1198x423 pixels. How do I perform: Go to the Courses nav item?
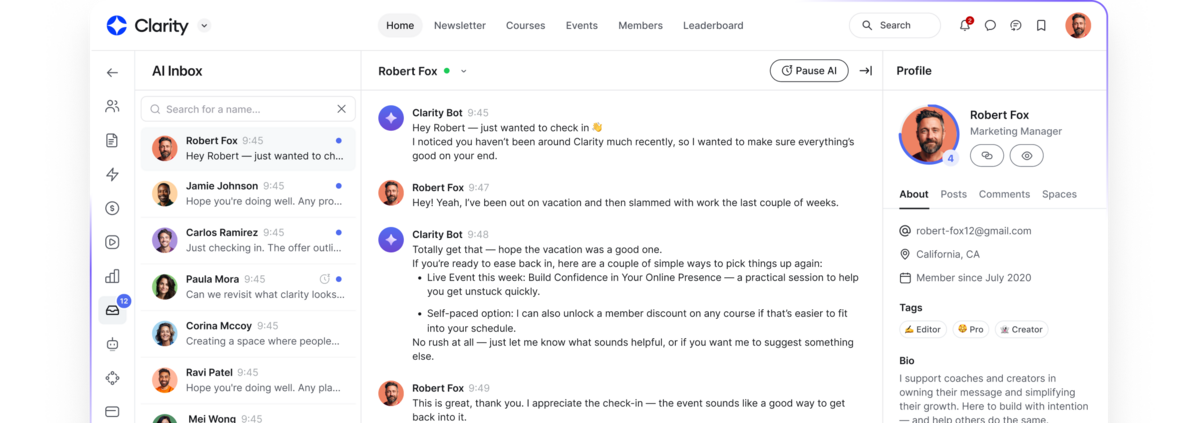click(525, 26)
